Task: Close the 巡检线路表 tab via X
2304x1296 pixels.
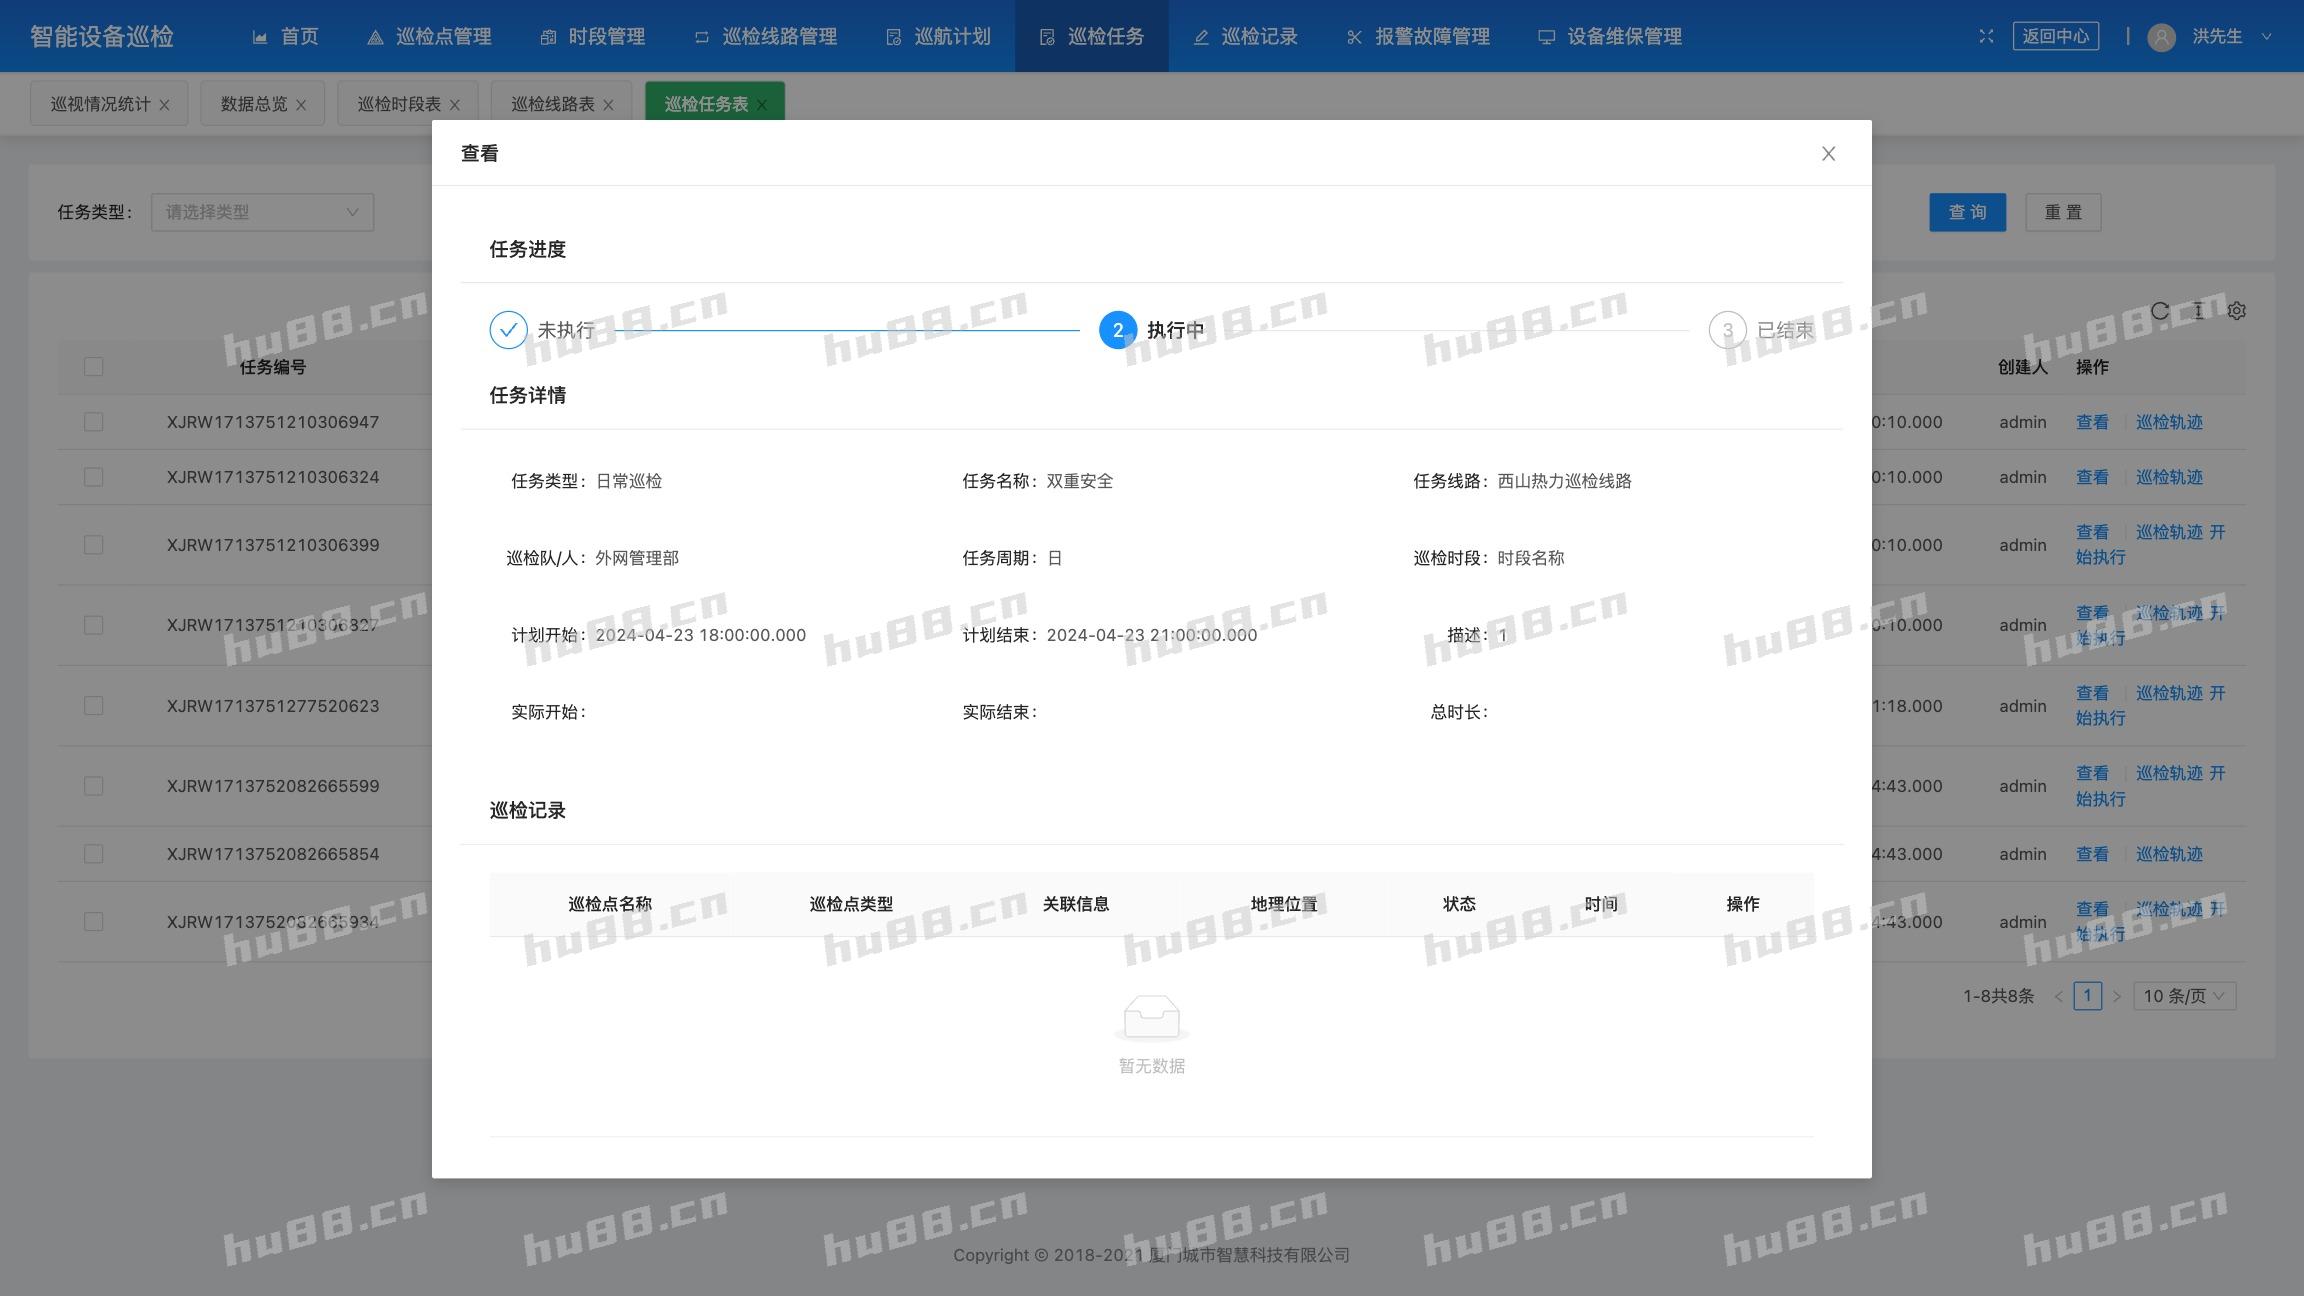Action: coord(608,105)
